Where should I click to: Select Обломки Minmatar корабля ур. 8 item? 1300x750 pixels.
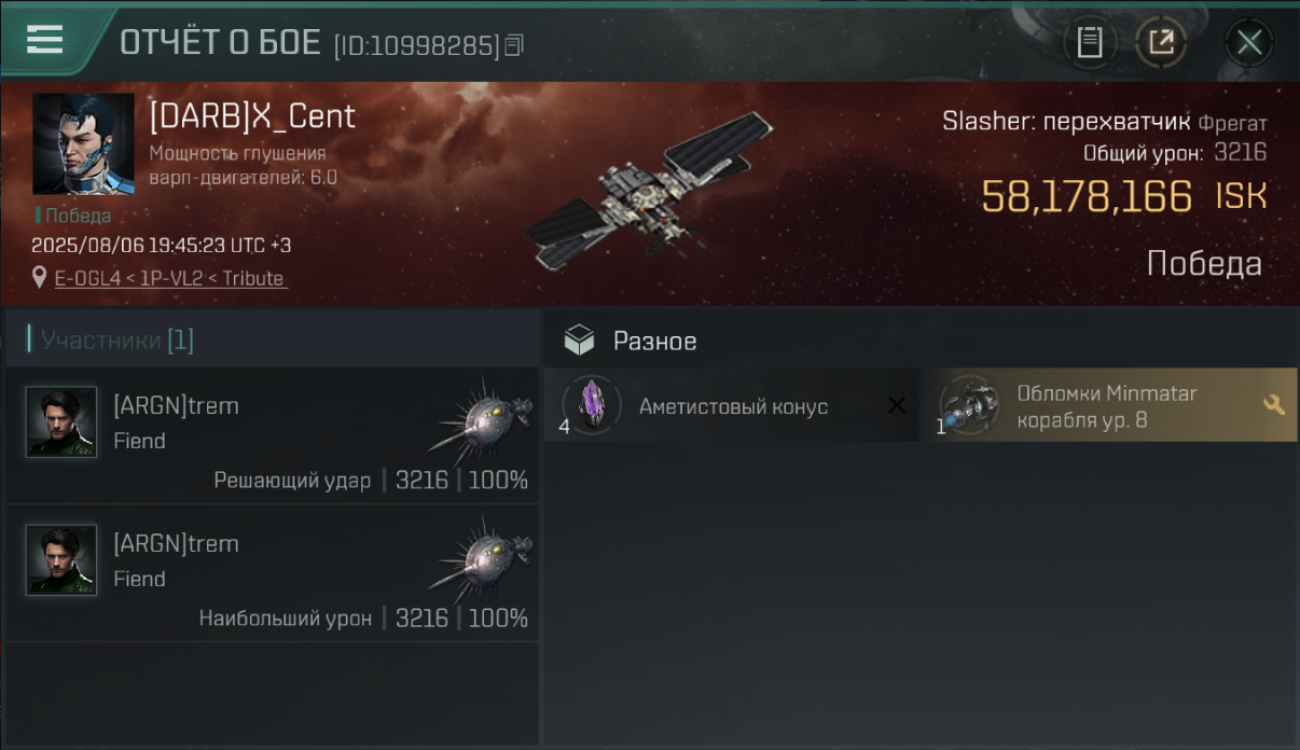click(x=1108, y=406)
